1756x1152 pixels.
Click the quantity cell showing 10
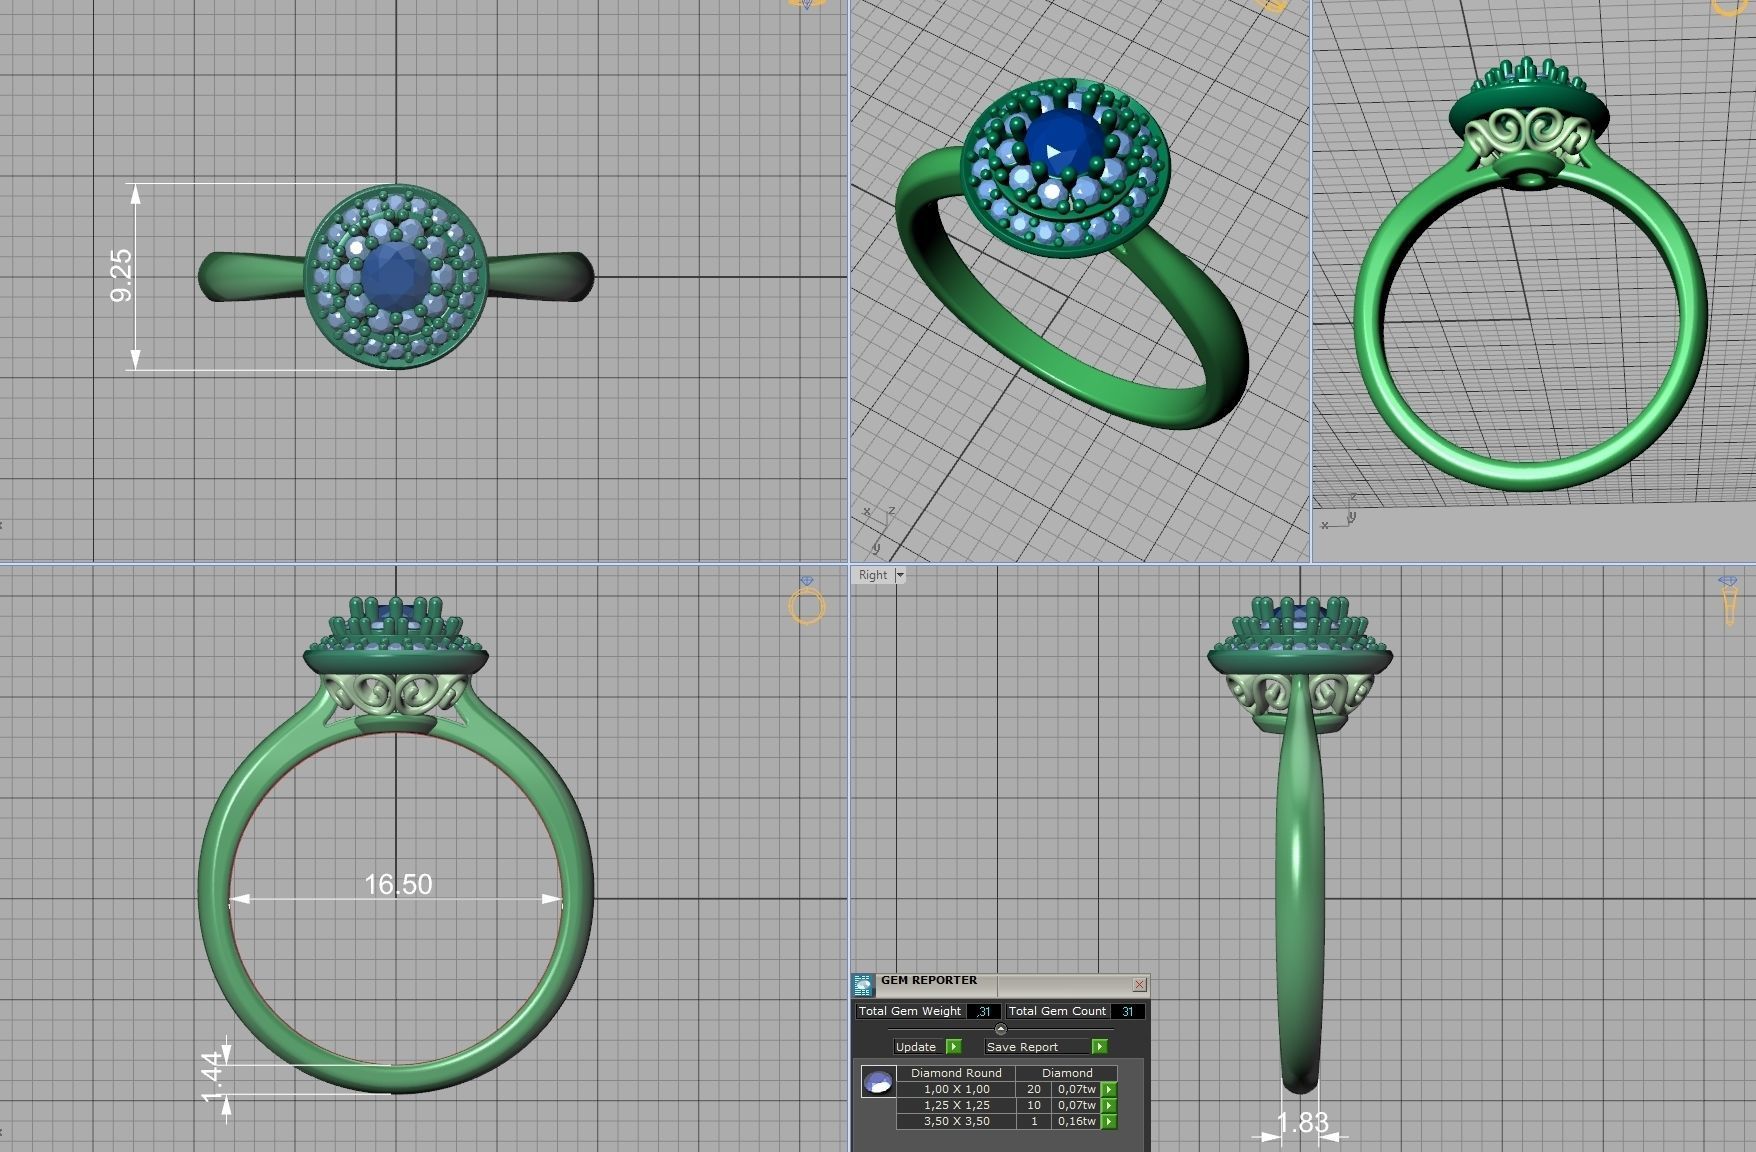coord(1034,1105)
